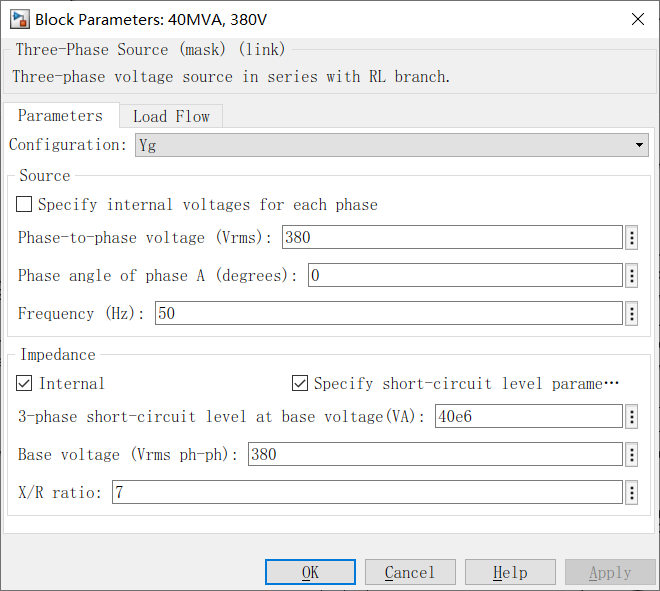Viewport: 660px width, 591px height.
Task: Open options menu beside X/R ratio field
Action: click(x=632, y=492)
